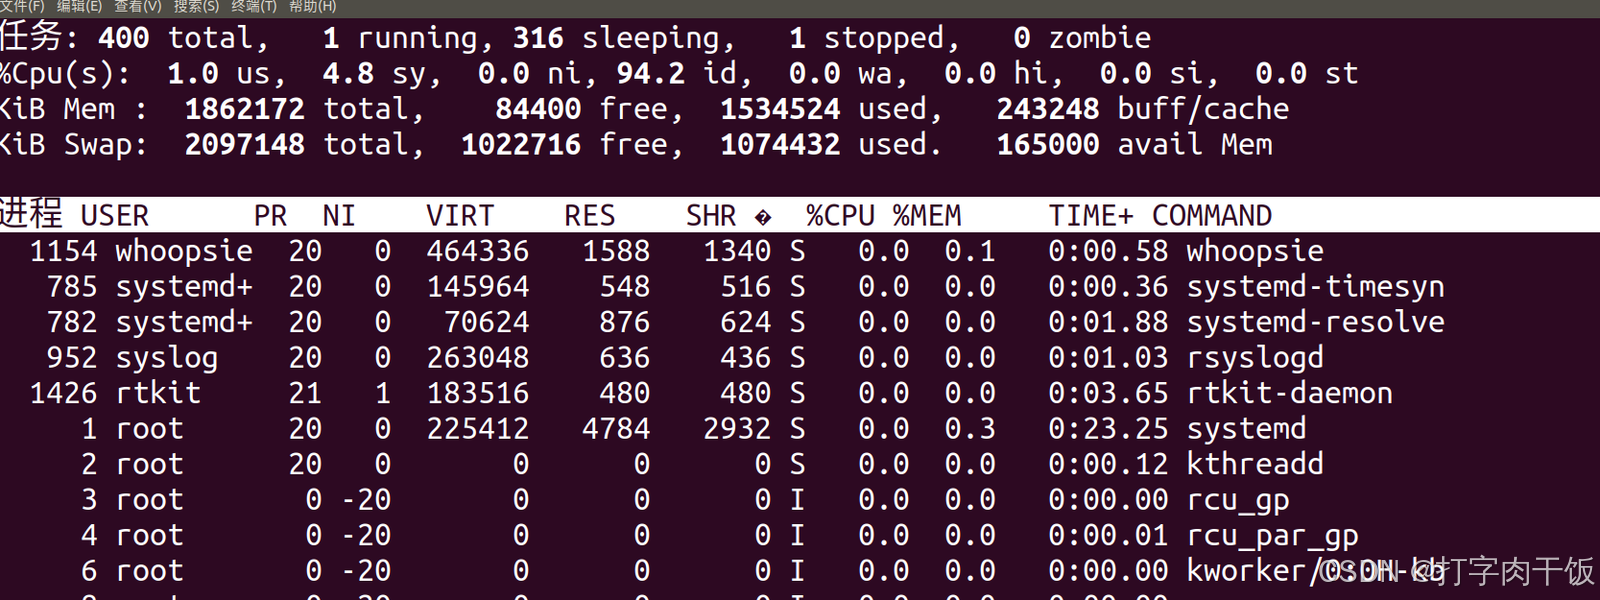Image resolution: width=1600 pixels, height=600 pixels.
Task: Open the 终端(T) menu
Action: pos(254,6)
